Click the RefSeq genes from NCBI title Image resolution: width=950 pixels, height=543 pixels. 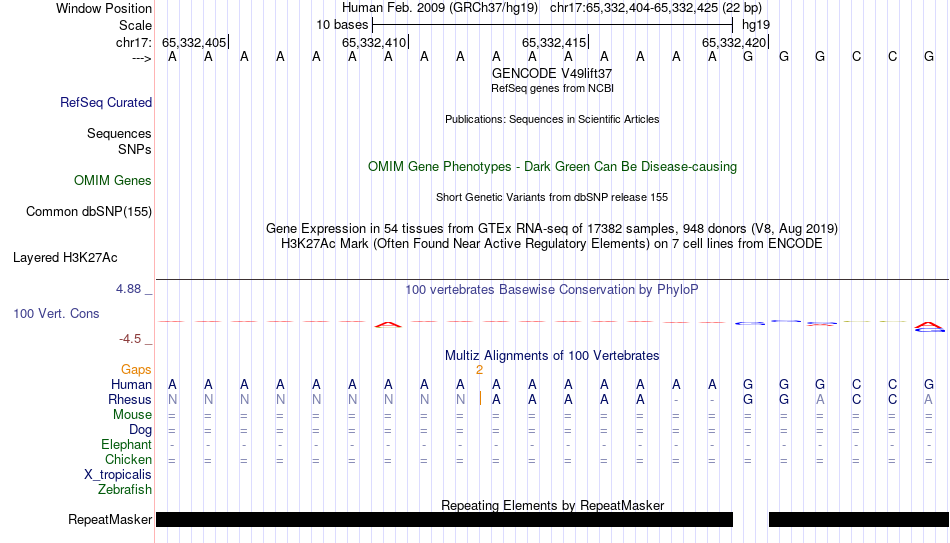(x=552, y=88)
